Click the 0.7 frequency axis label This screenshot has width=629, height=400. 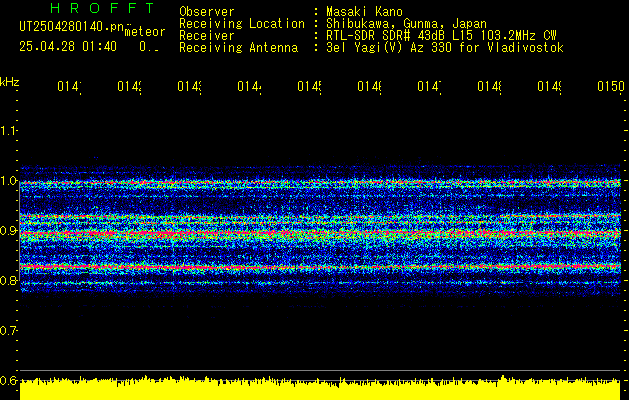(x=8, y=331)
